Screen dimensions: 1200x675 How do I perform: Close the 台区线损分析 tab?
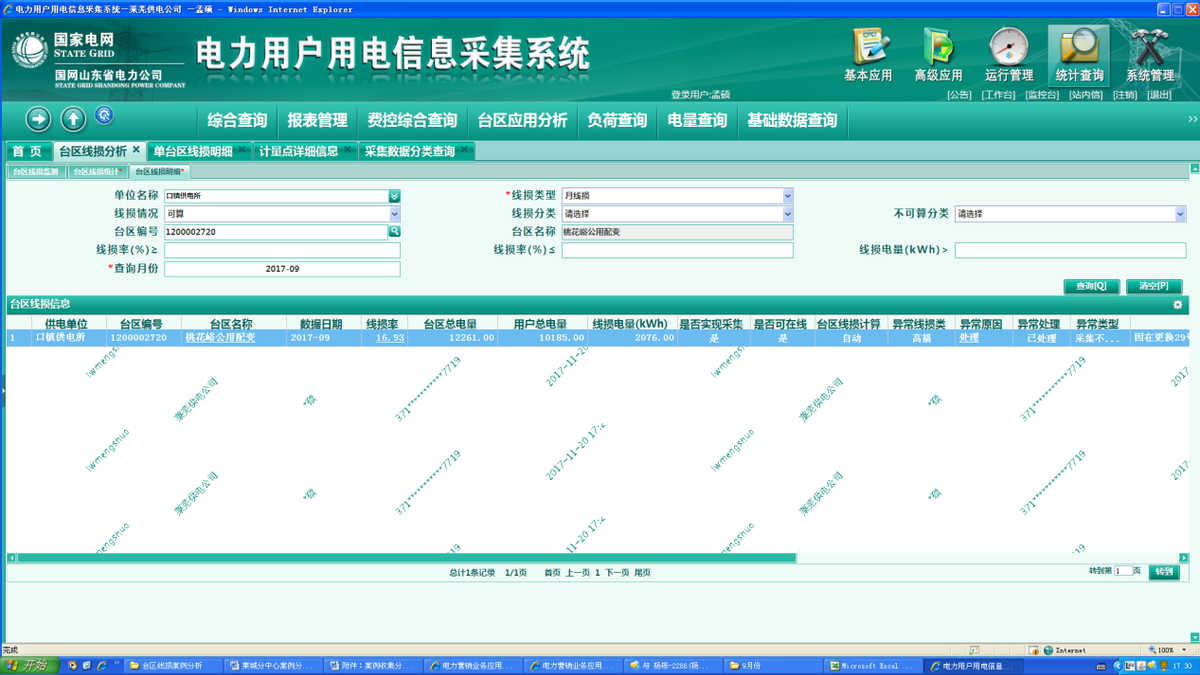coord(136,150)
